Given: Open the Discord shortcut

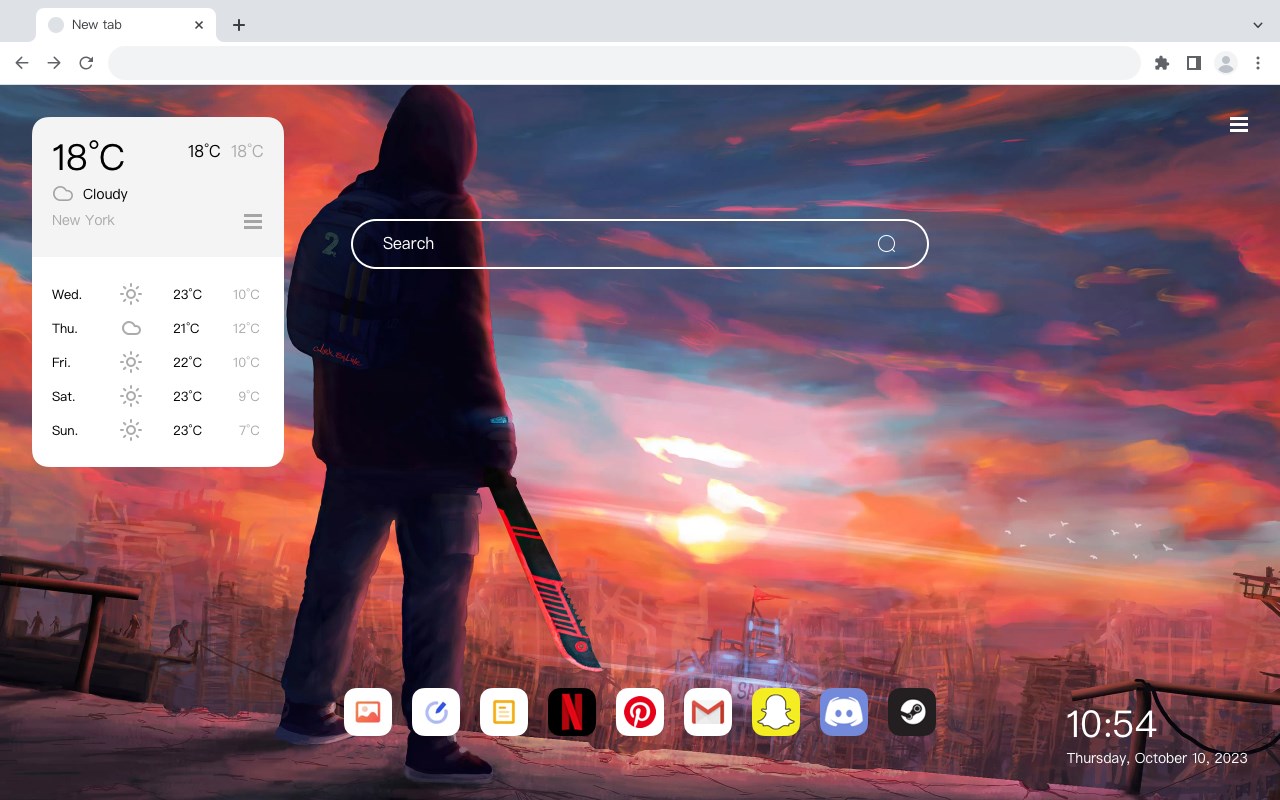Looking at the screenshot, I should point(844,712).
